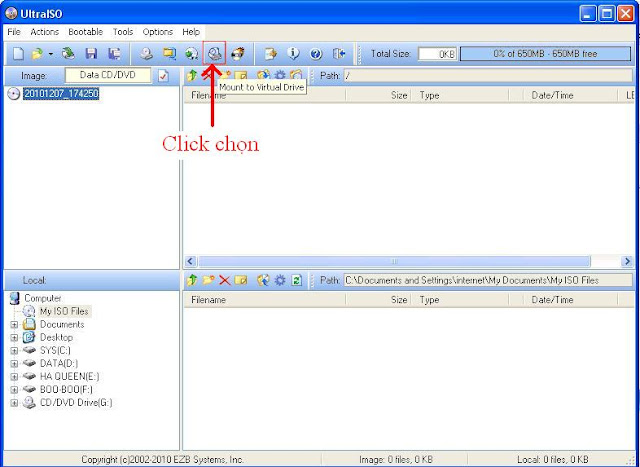The image size is (640, 467).
Task: Click the Up folder icon in image pane
Action: [192, 76]
